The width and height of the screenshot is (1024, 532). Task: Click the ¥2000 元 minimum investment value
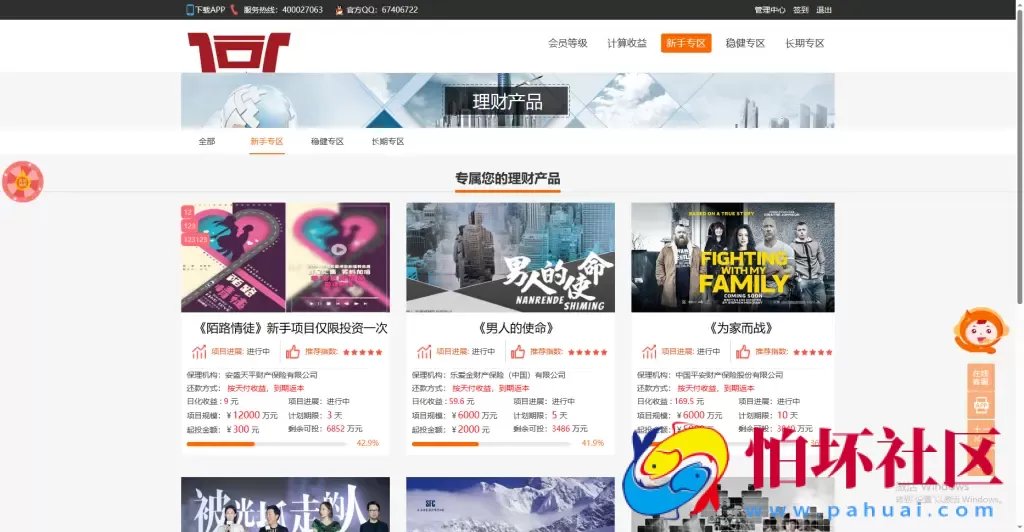point(470,430)
